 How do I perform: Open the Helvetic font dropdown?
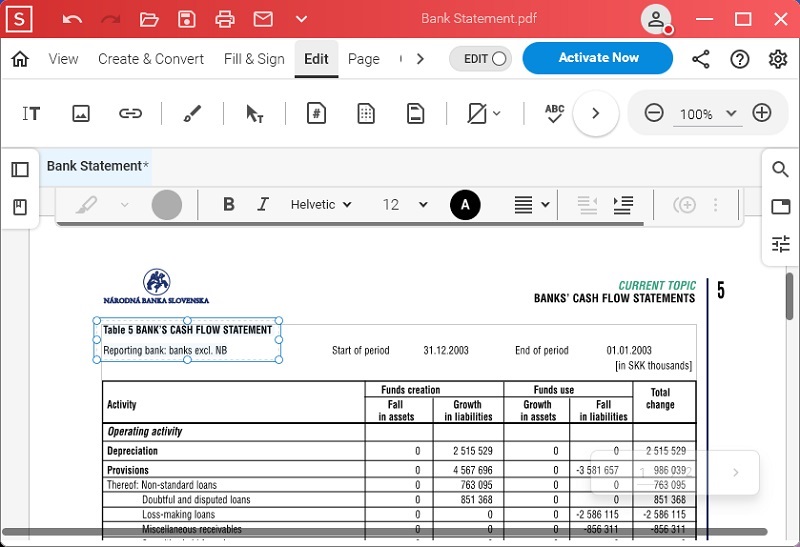(x=321, y=205)
